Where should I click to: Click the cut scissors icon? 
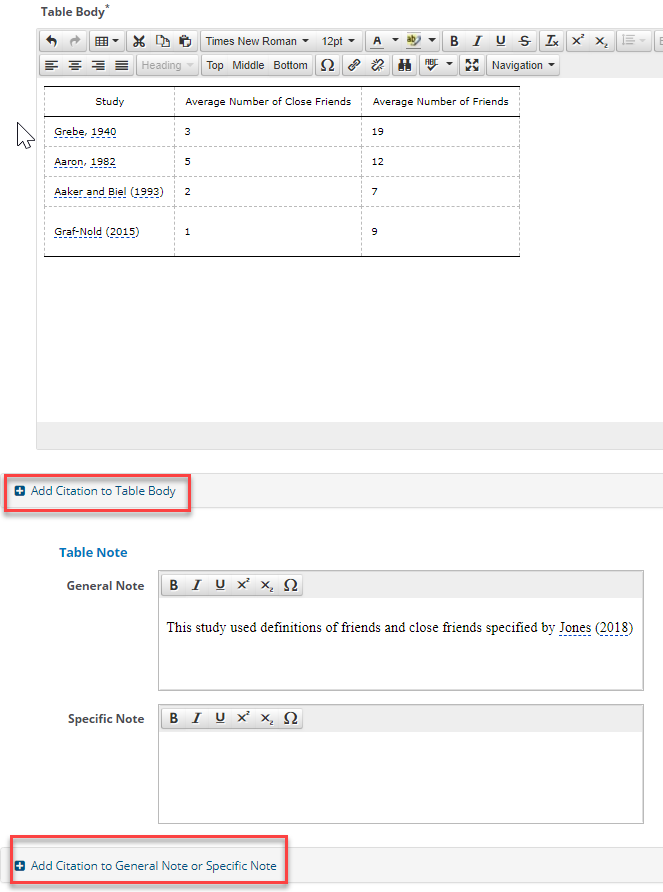(139, 41)
